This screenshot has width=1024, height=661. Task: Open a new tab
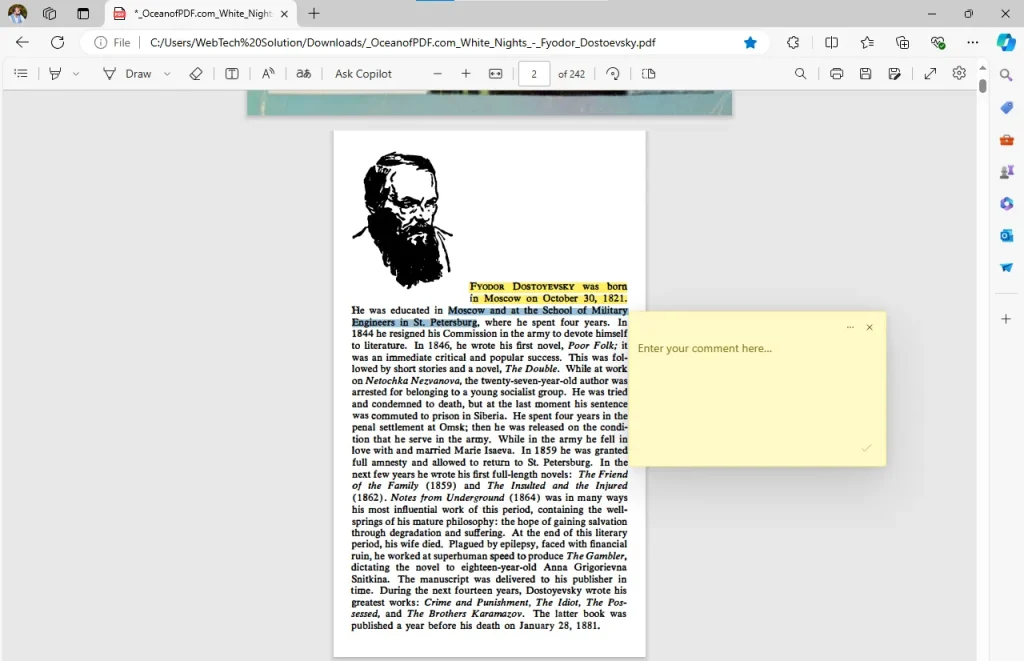point(314,14)
